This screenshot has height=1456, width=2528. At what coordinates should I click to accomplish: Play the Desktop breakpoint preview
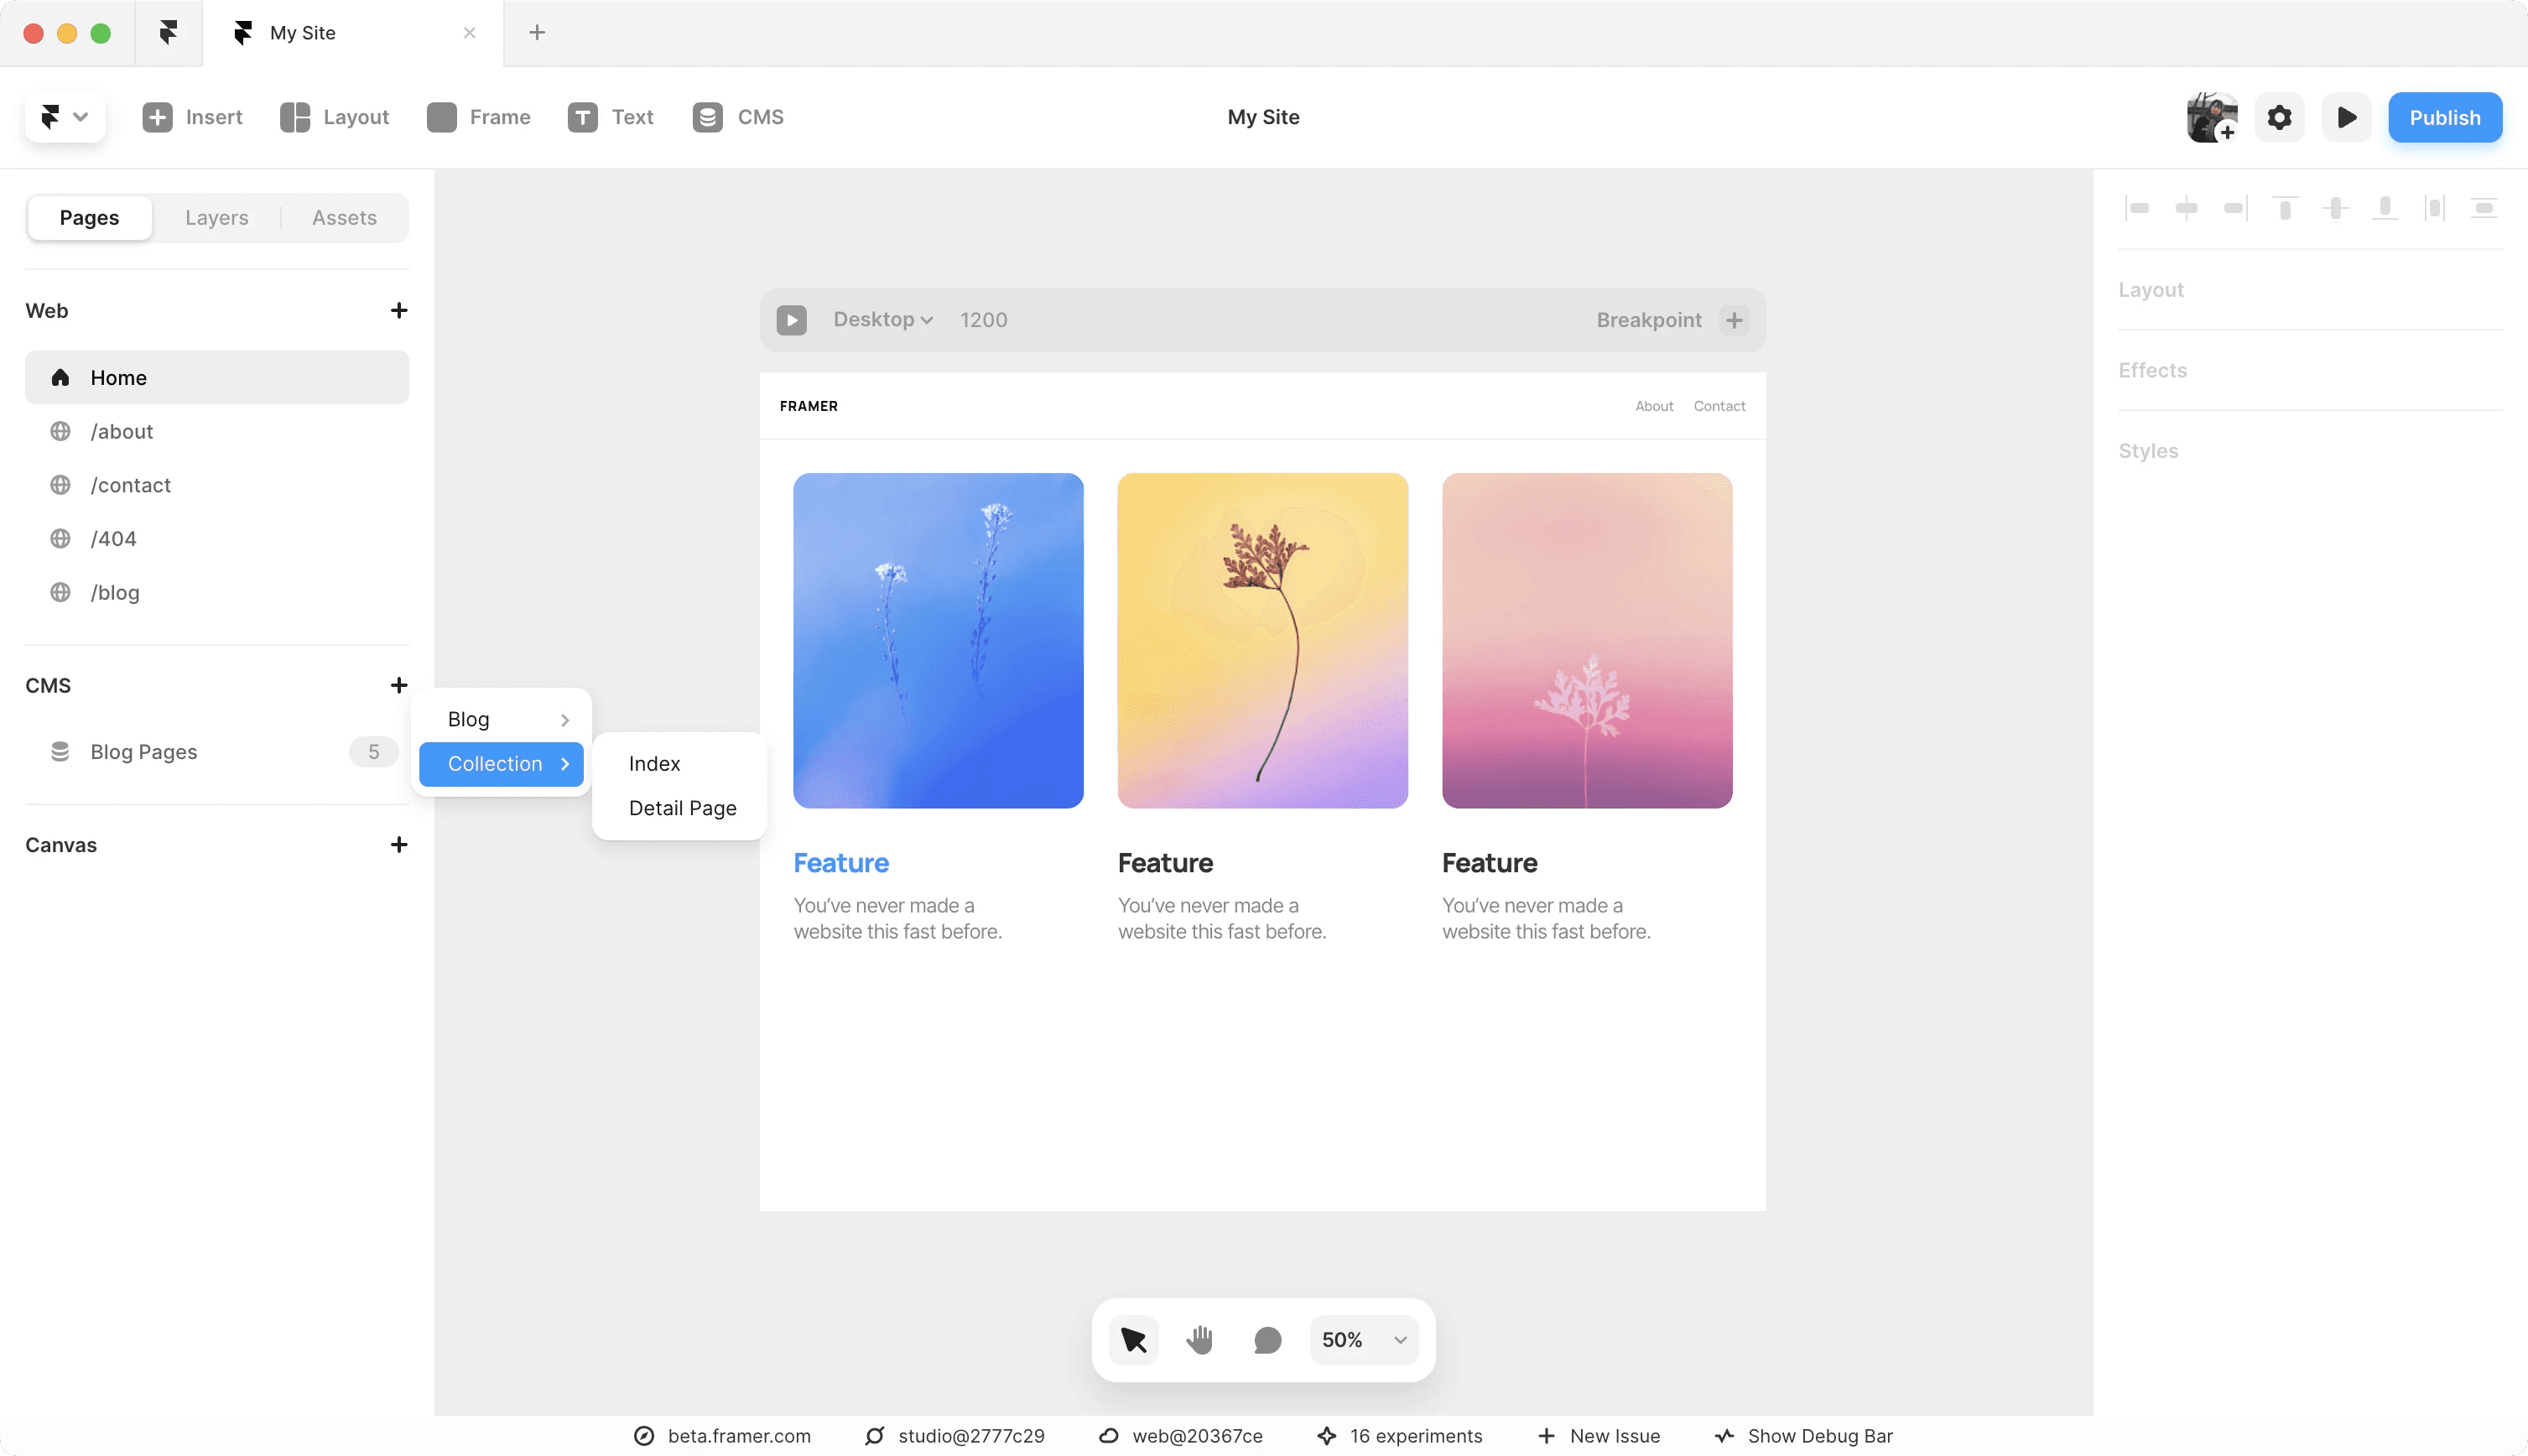pyautogui.click(x=791, y=320)
